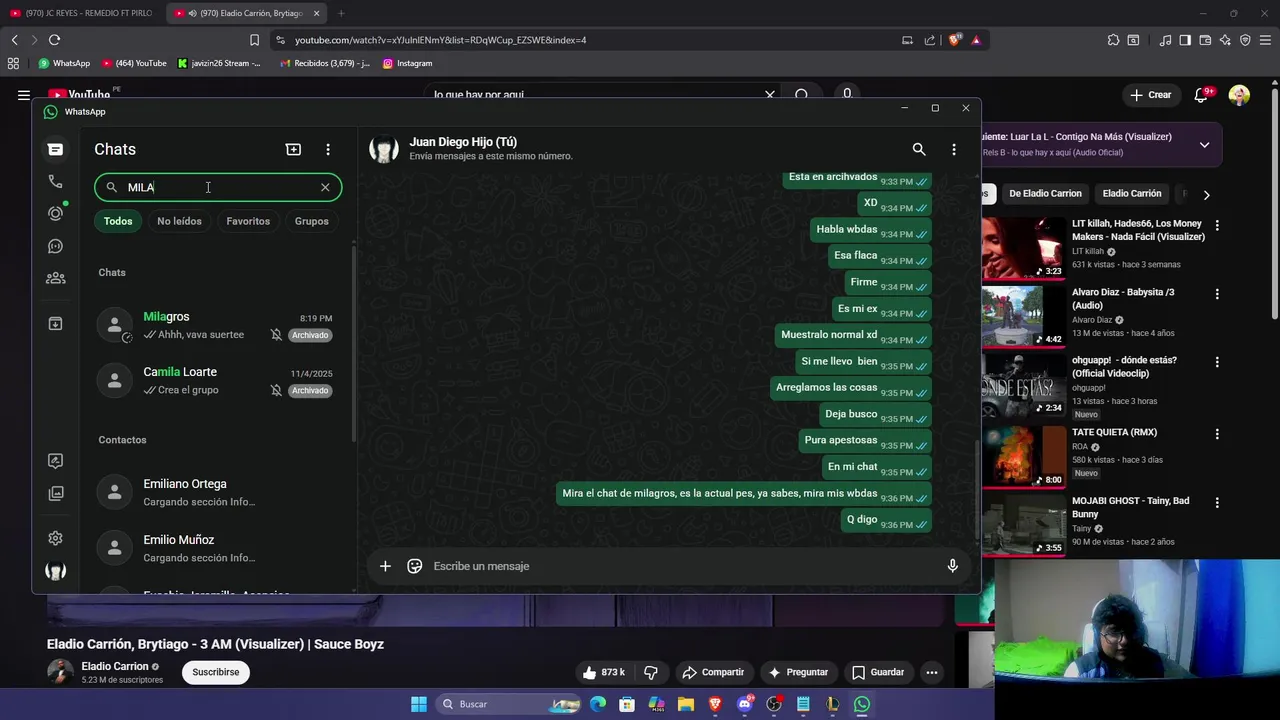Select the Todos filter chip
The image size is (1280, 720).
(118, 221)
